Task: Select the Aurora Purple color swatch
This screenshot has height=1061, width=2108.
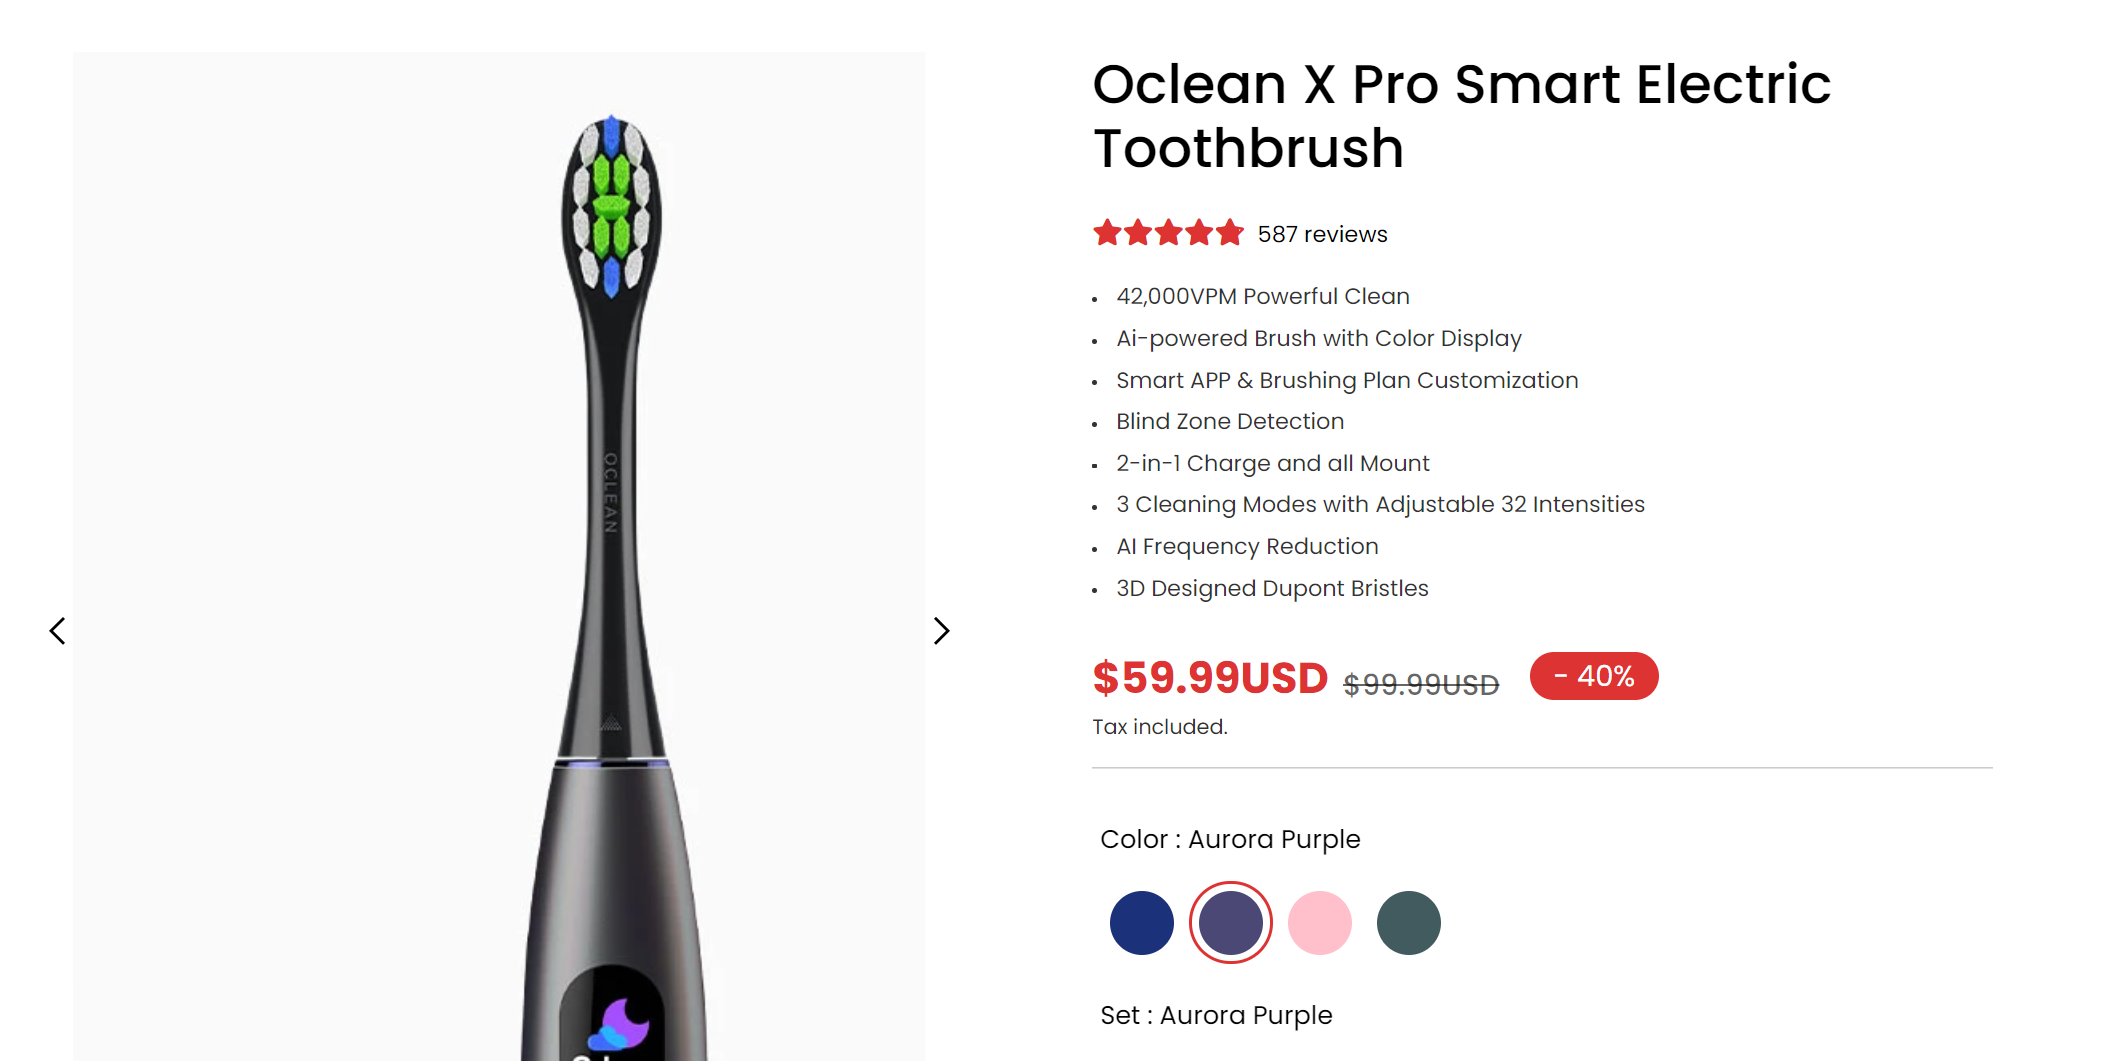Action: tap(1230, 923)
